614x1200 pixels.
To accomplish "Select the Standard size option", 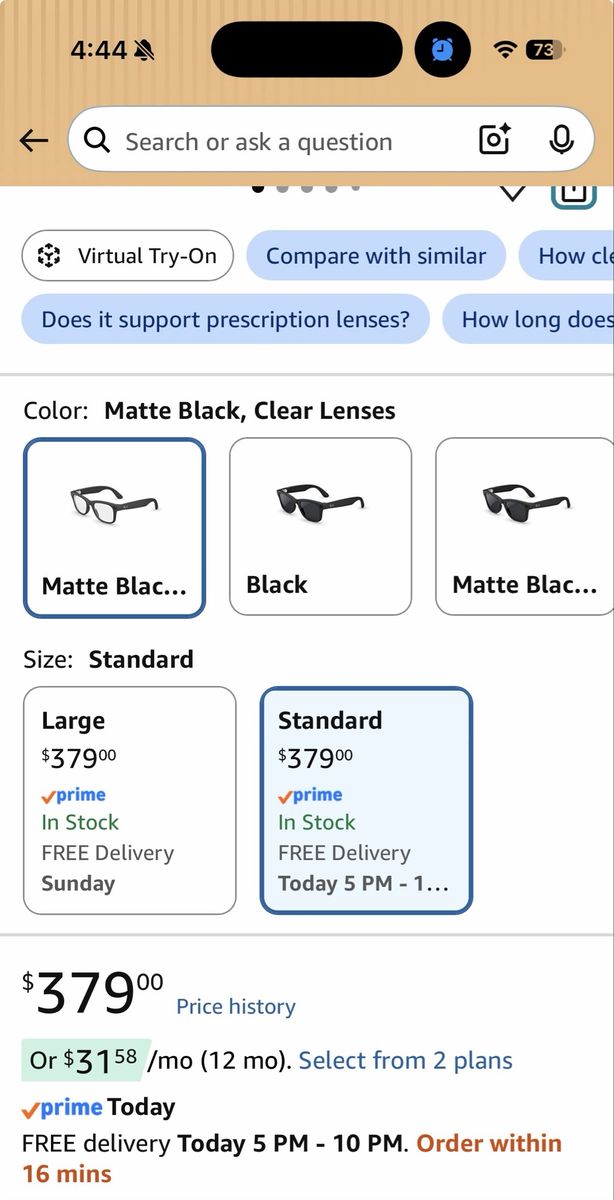I will (366, 800).
